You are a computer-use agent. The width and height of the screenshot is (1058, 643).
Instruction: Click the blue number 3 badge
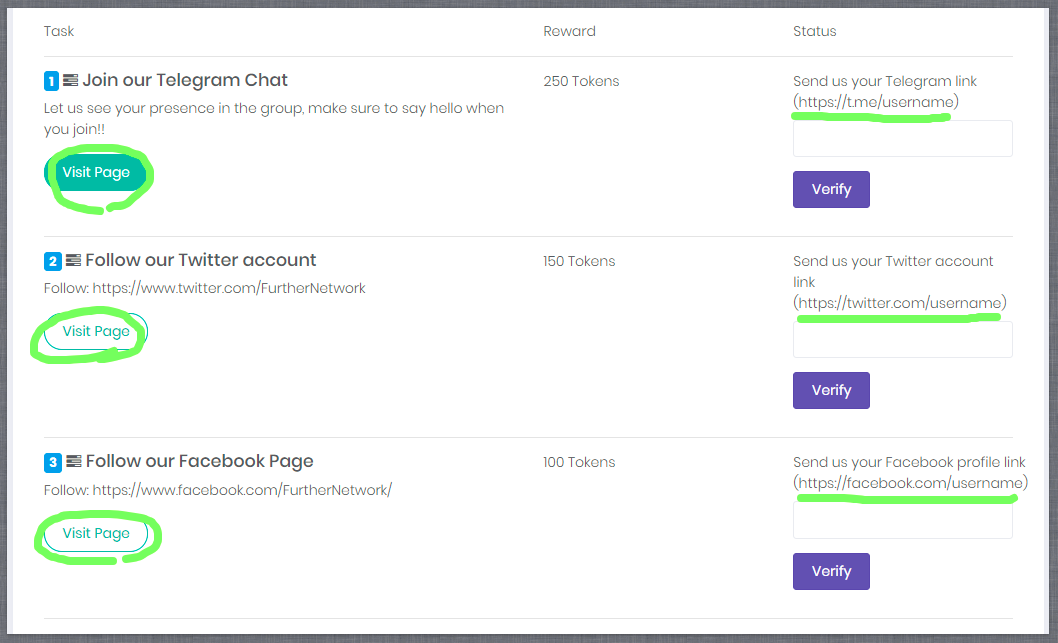tap(52, 463)
